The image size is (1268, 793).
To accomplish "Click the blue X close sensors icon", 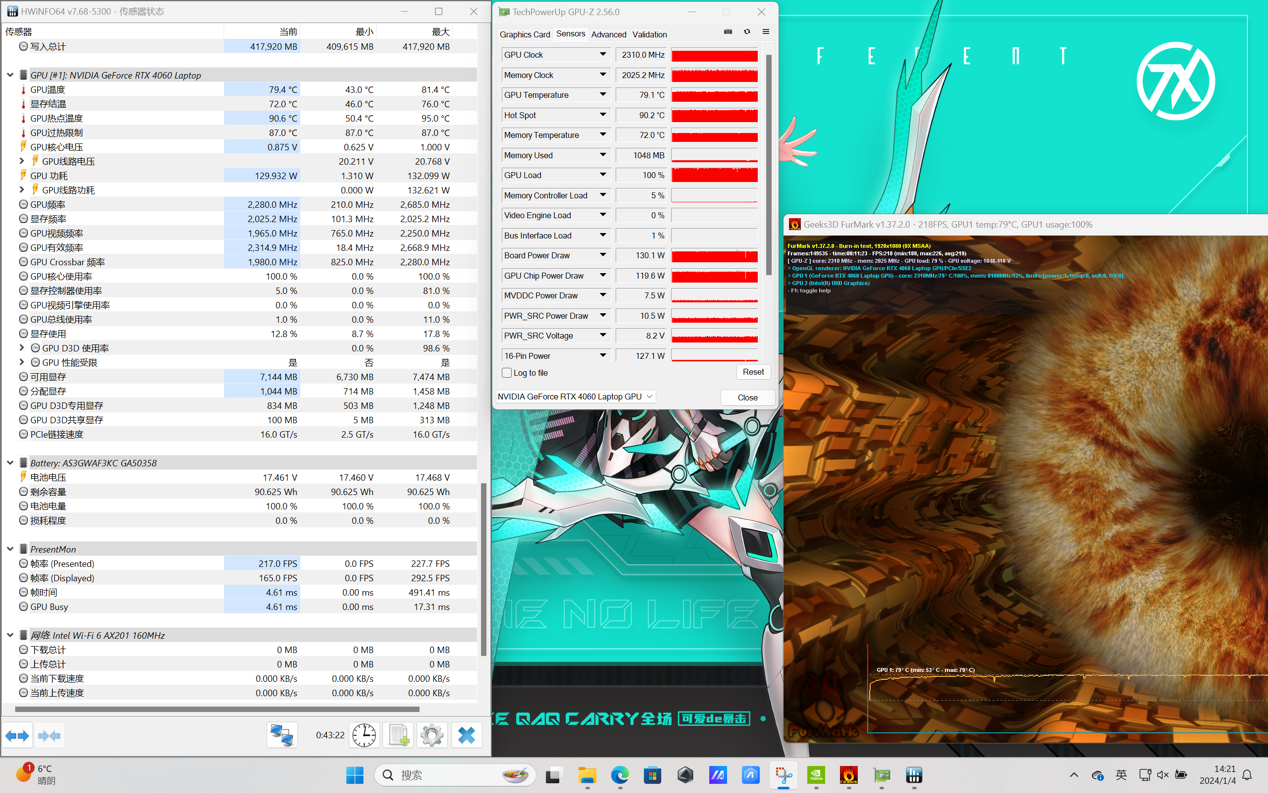I will [x=466, y=736].
